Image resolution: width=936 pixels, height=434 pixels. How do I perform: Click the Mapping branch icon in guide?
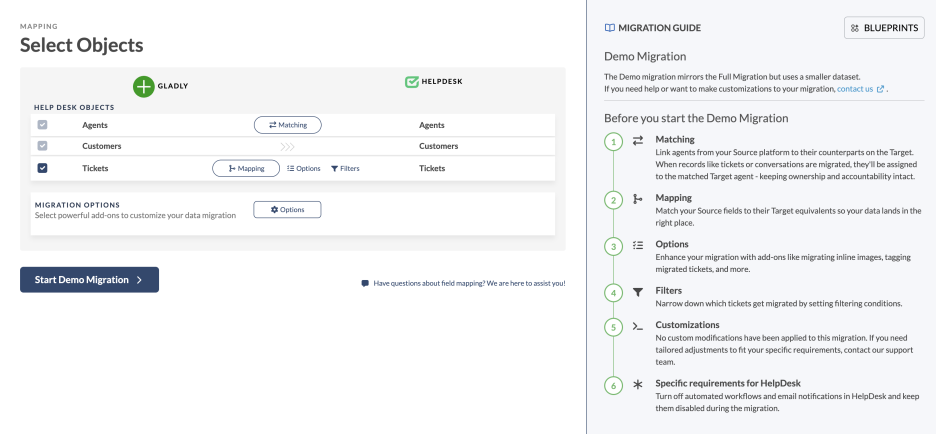point(638,199)
